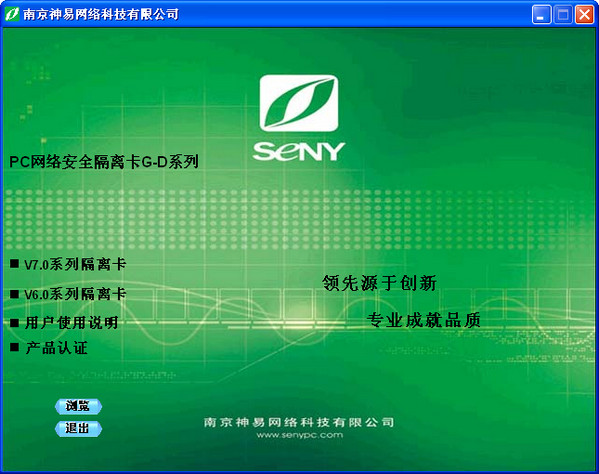Open 用户使用说明 user manual entry
Viewport: 599px width, 474px height.
click(x=71, y=323)
